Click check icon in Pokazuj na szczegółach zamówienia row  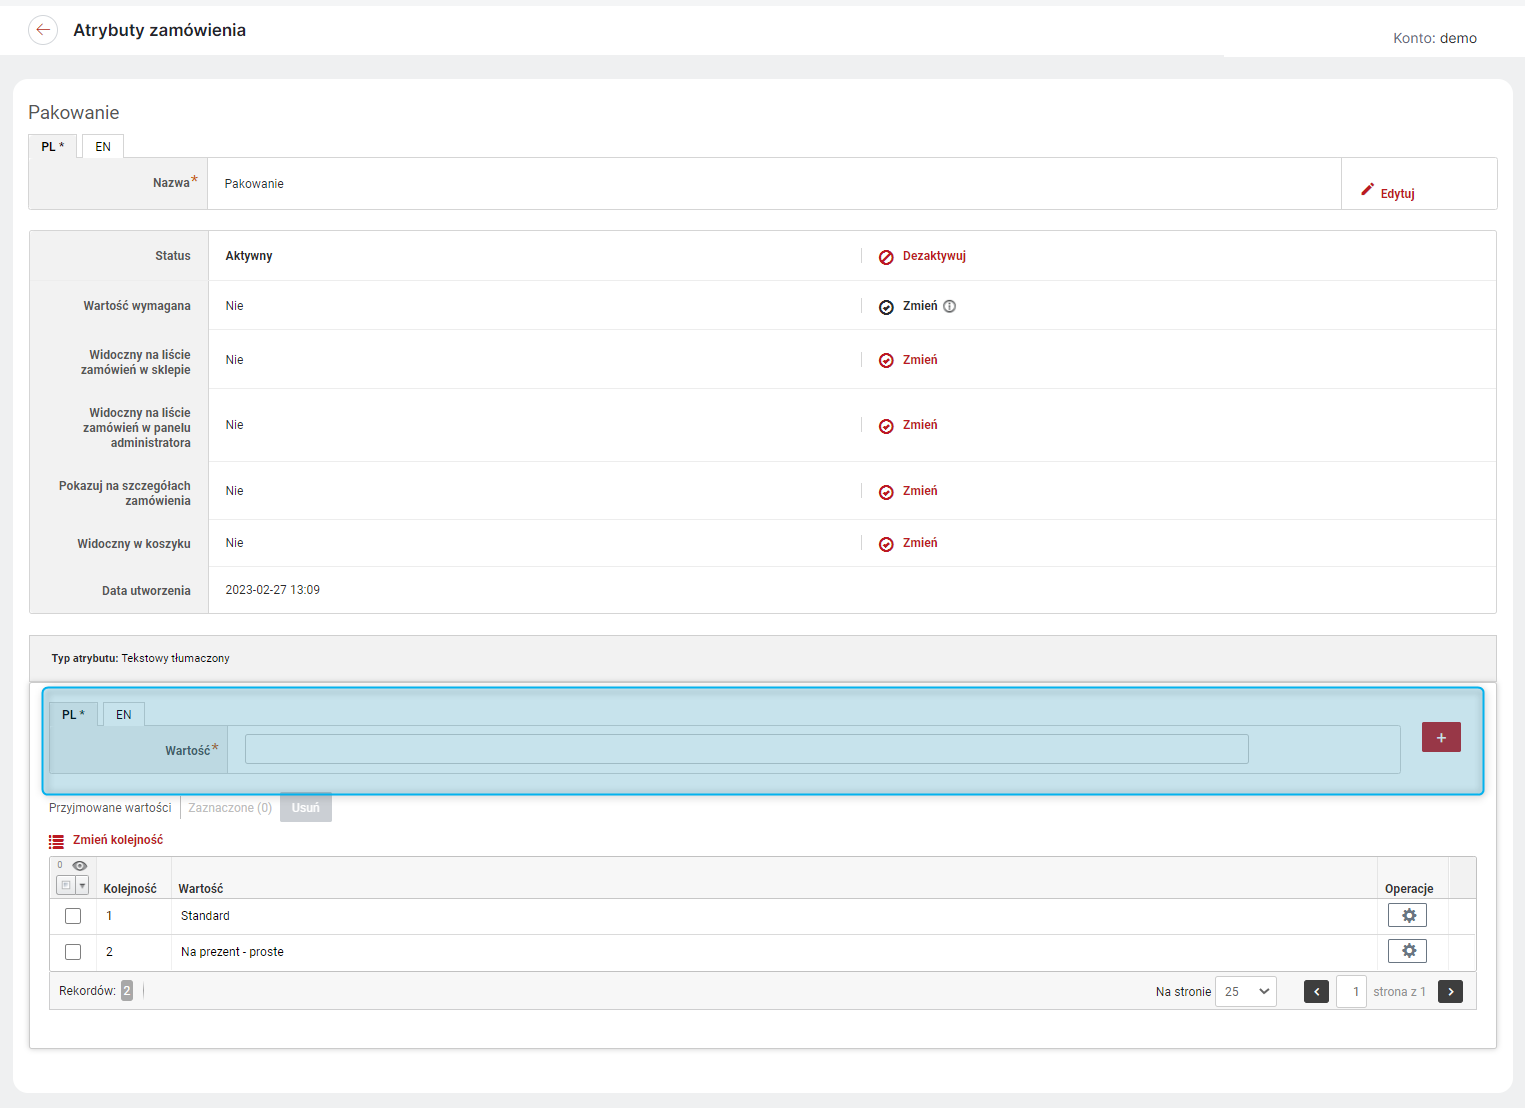click(886, 492)
